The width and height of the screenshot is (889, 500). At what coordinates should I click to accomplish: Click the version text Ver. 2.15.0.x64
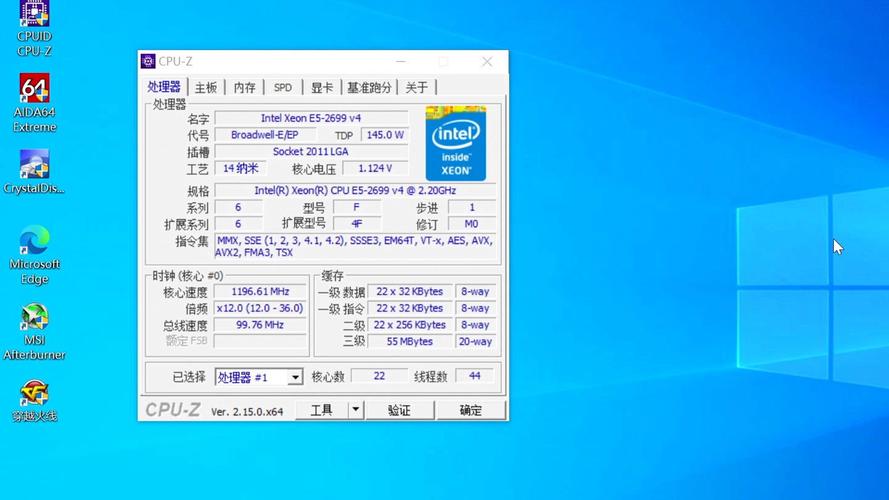pos(247,412)
